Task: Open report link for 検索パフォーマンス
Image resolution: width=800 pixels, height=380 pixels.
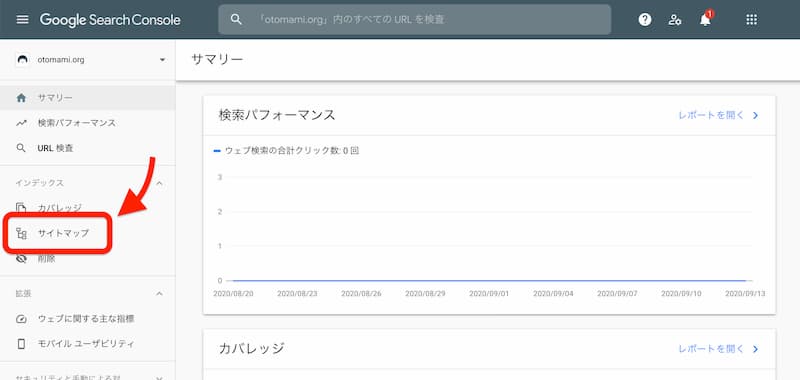Action: tap(711, 115)
